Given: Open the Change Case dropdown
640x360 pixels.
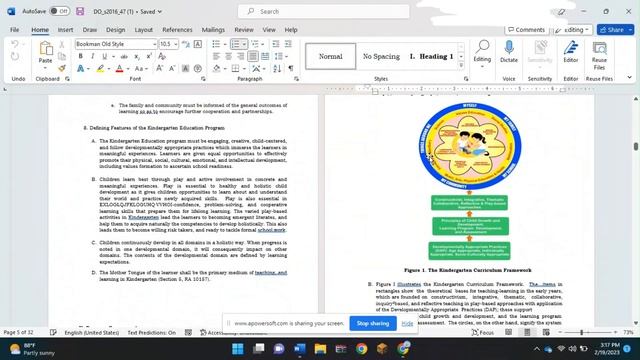Looking at the screenshot, I should [141, 69].
